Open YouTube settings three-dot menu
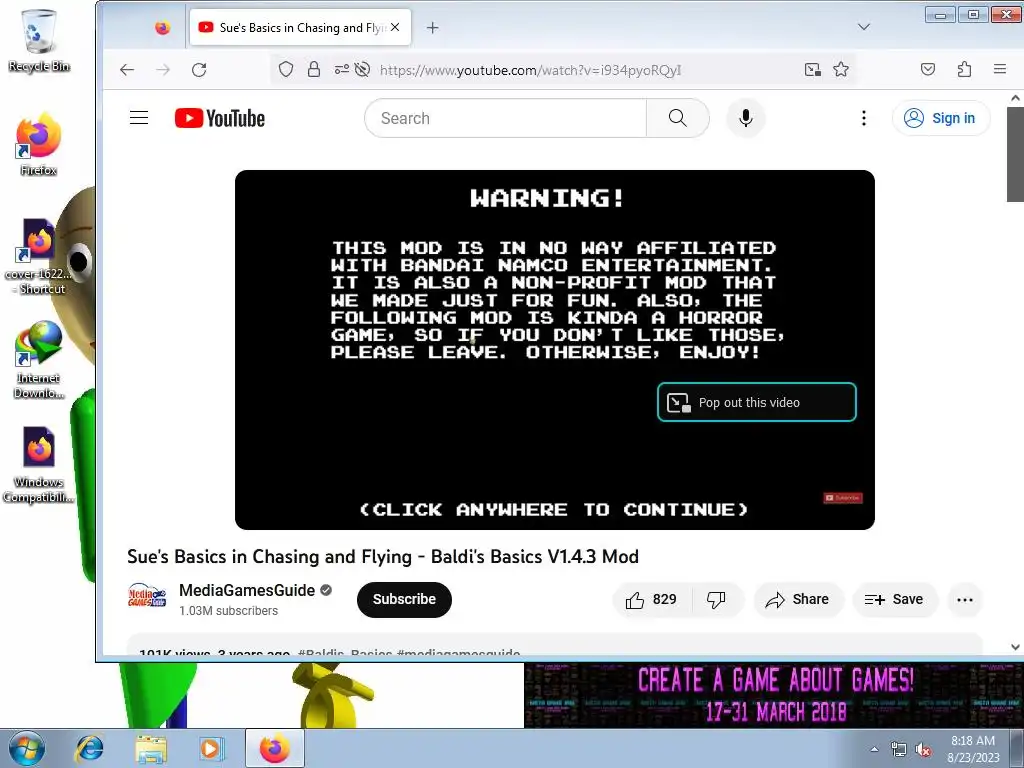Image resolution: width=1024 pixels, height=768 pixels. click(x=864, y=118)
